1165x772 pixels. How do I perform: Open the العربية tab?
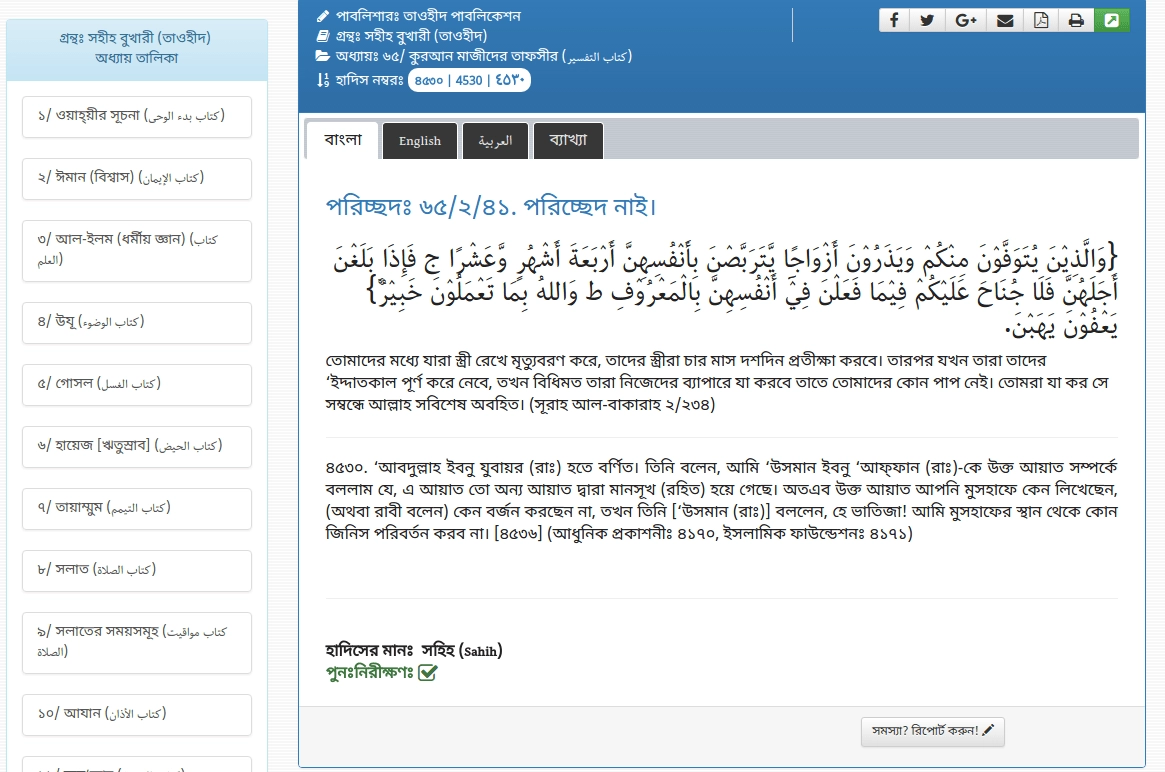pos(495,141)
